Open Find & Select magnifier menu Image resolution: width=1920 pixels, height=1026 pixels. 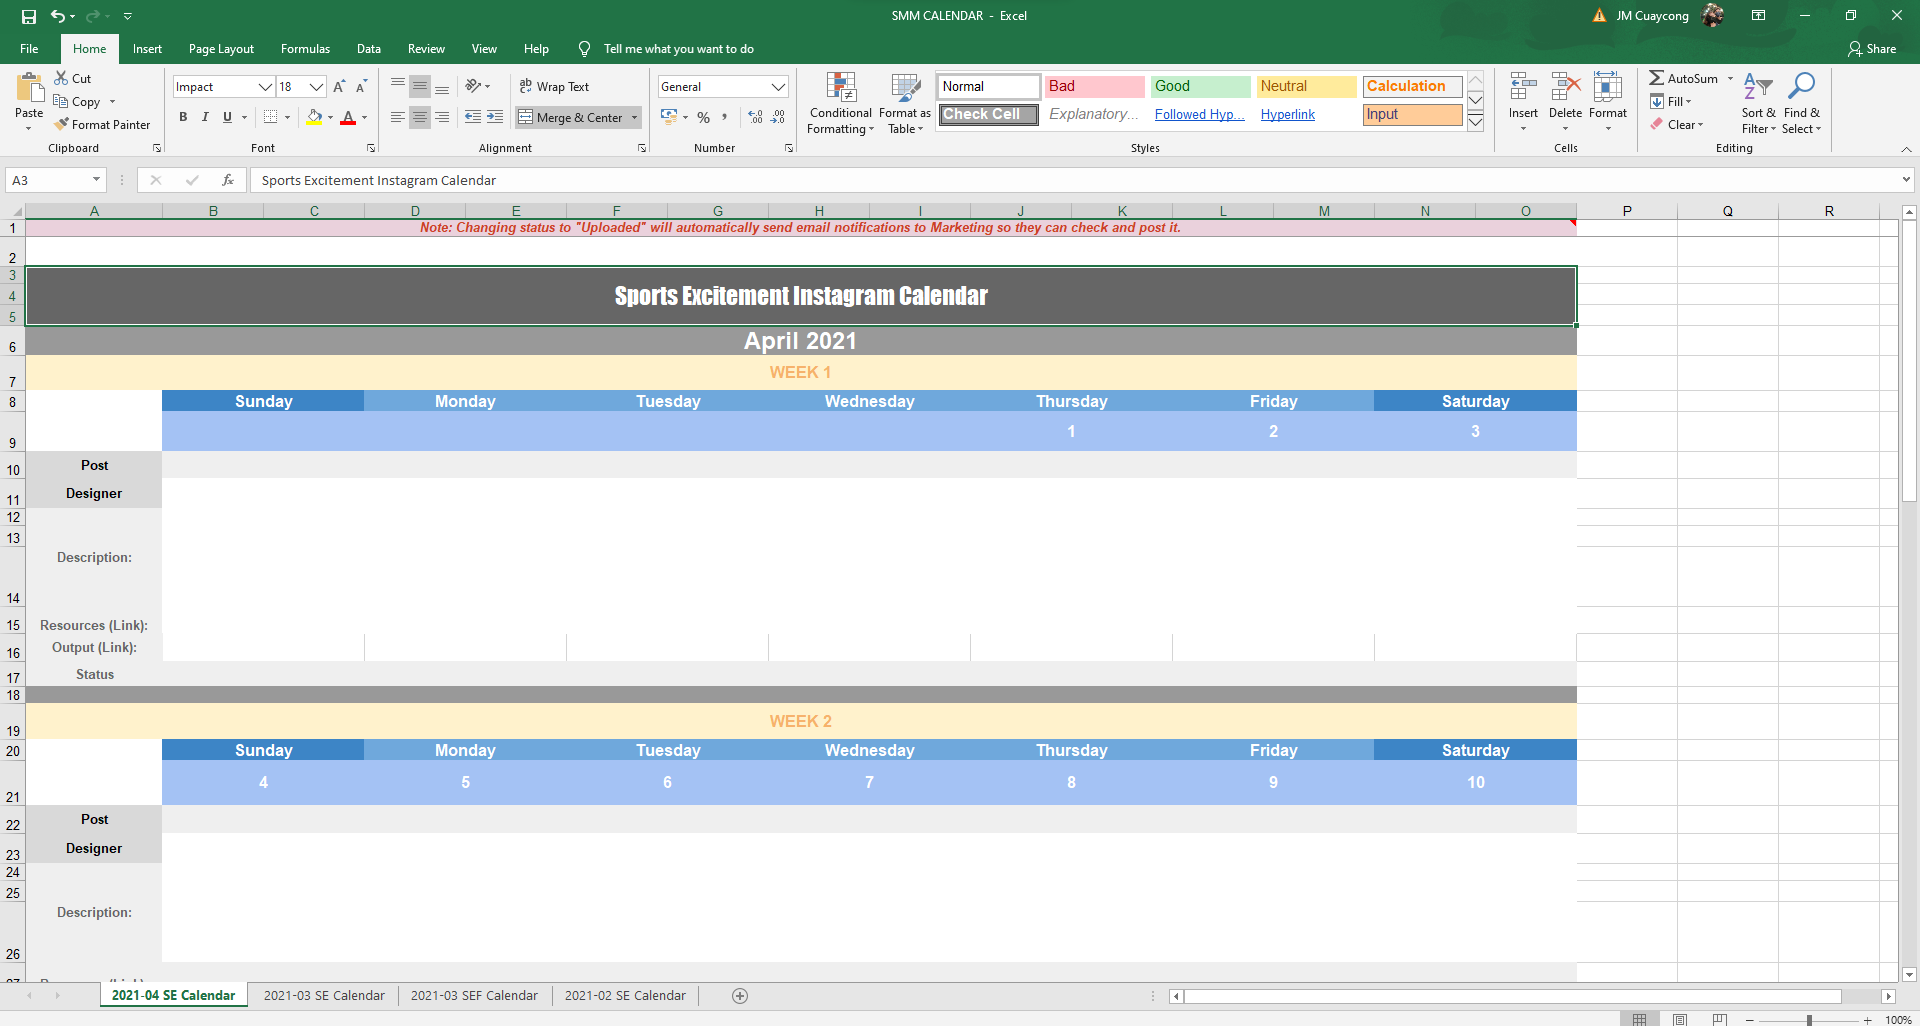1801,103
